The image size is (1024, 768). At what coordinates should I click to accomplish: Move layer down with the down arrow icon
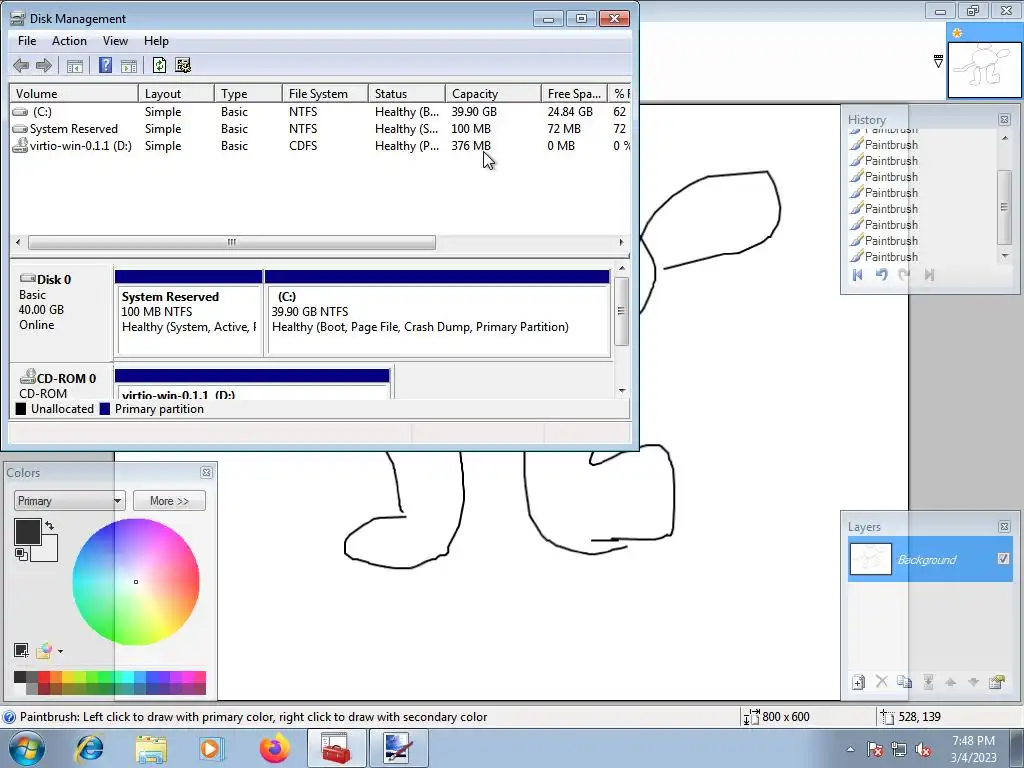tap(973, 682)
